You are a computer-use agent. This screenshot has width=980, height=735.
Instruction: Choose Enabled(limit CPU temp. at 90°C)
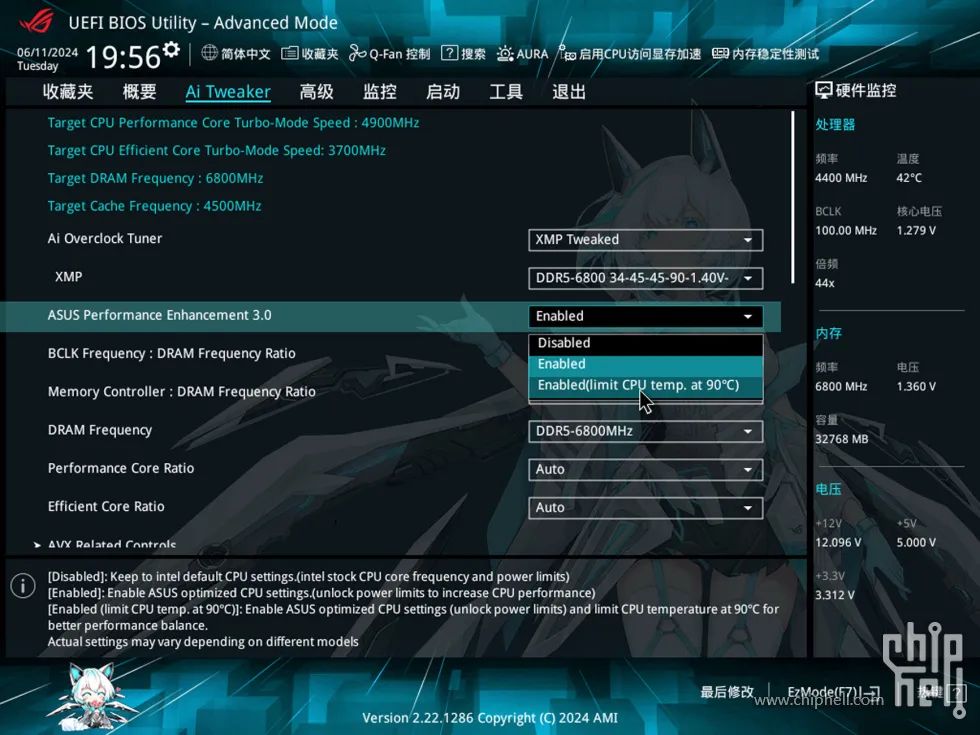tap(646, 385)
